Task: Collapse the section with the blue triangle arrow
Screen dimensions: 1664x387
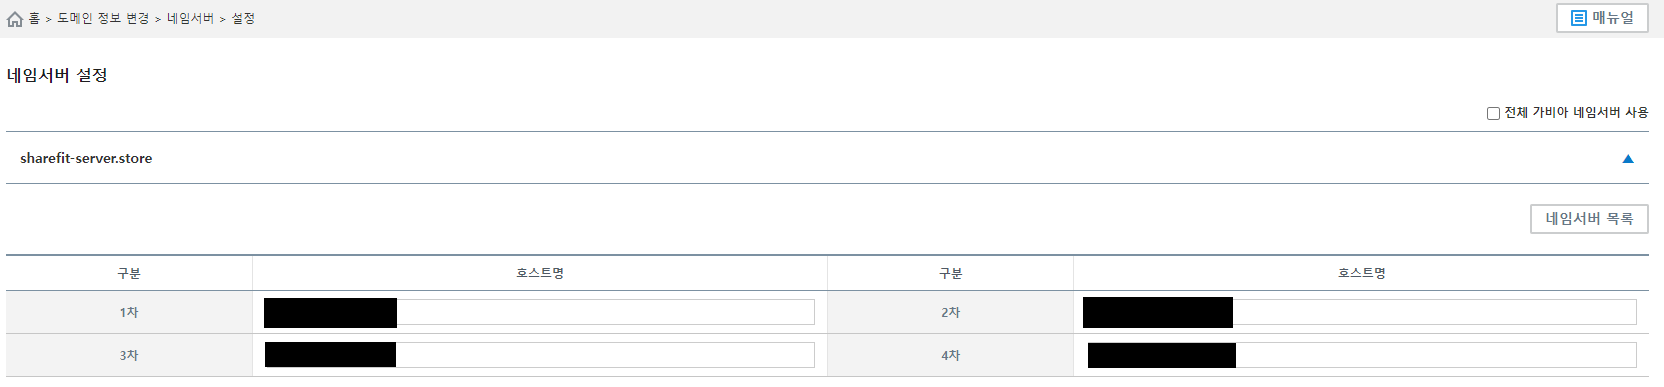Action: 1628,159
